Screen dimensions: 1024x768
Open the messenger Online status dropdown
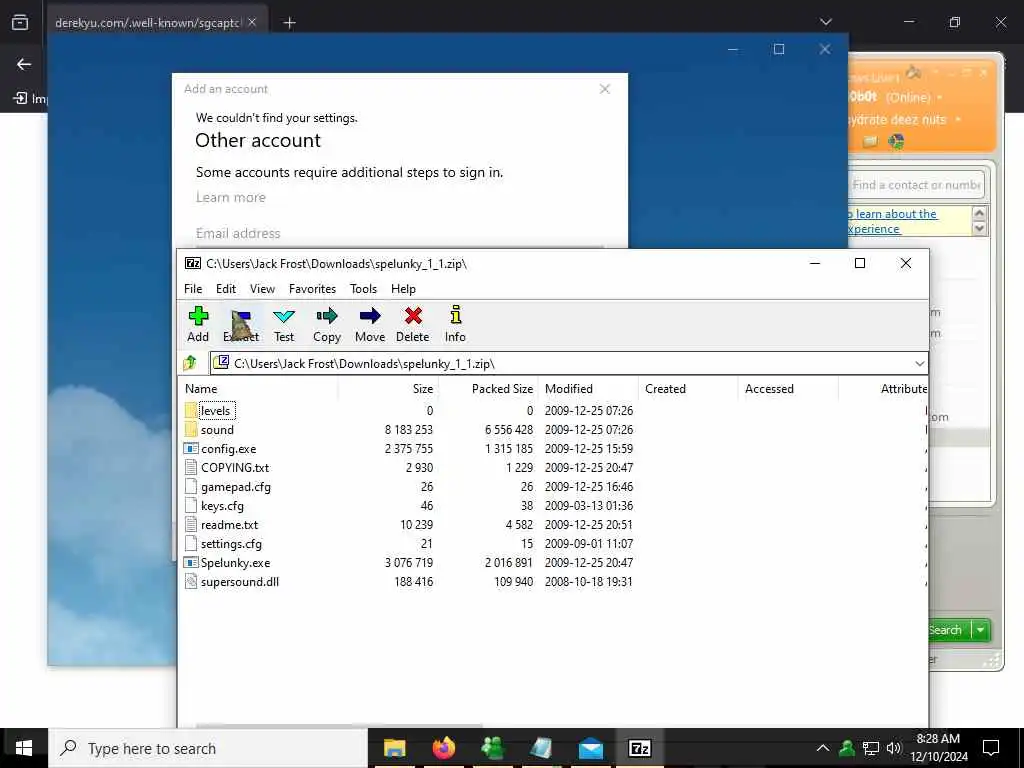940,97
